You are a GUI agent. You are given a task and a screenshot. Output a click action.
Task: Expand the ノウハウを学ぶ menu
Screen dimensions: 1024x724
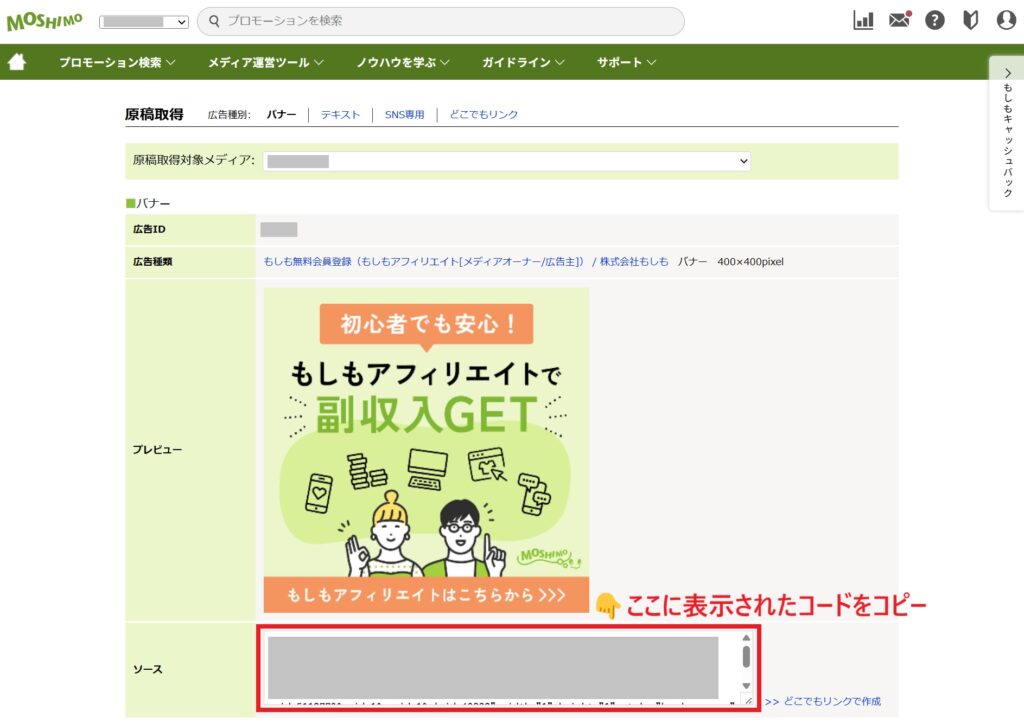402,62
